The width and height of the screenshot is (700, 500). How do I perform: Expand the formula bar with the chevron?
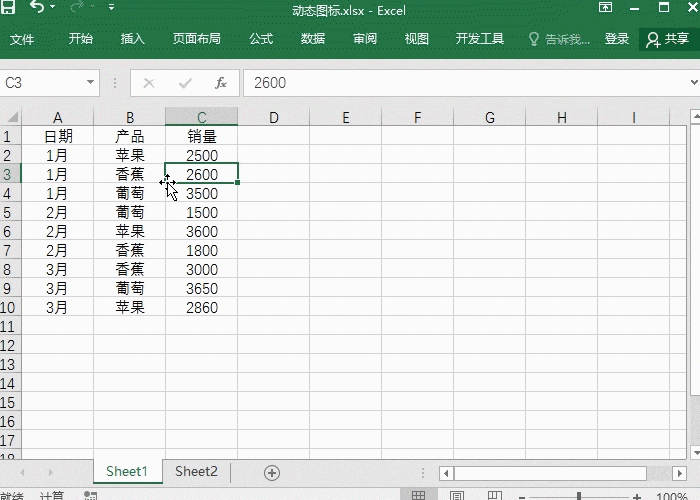point(694,83)
